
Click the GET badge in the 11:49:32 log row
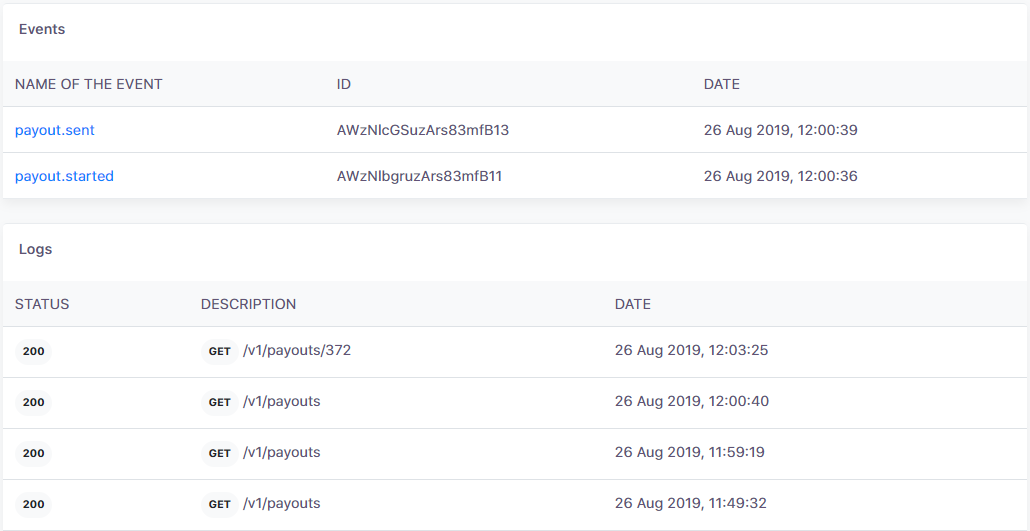pos(219,505)
